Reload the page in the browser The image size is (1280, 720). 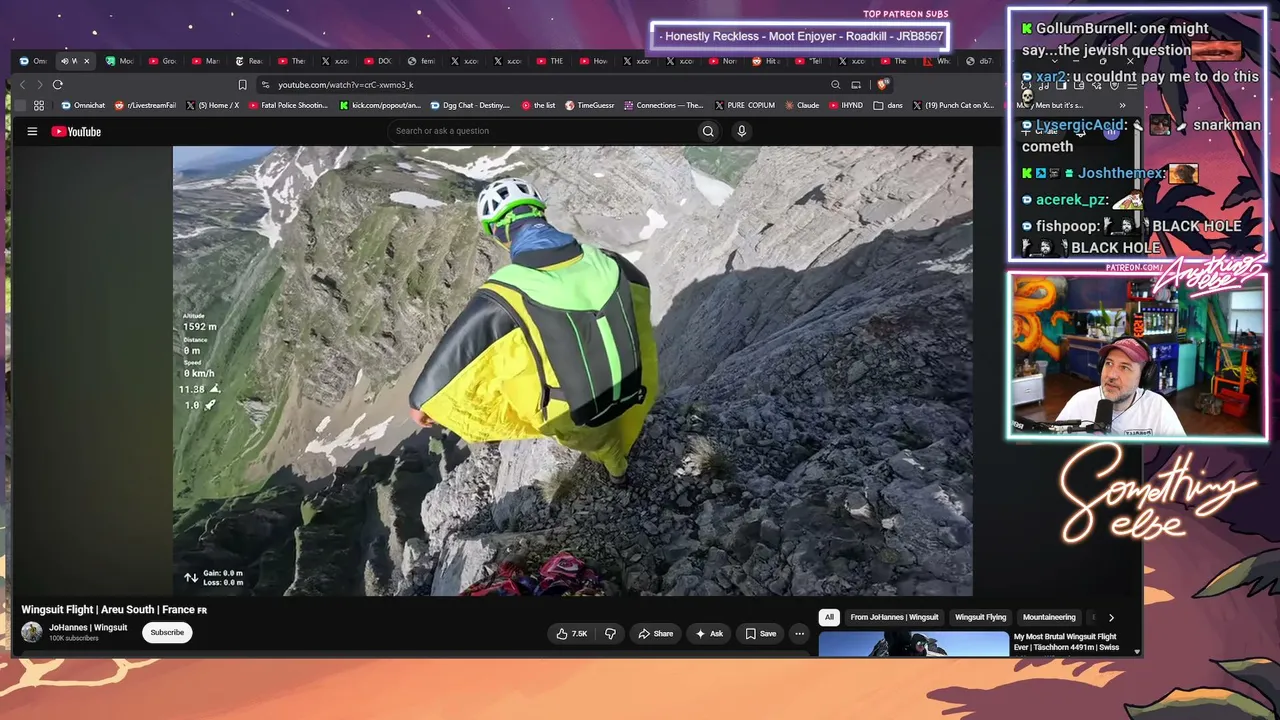click(x=58, y=85)
